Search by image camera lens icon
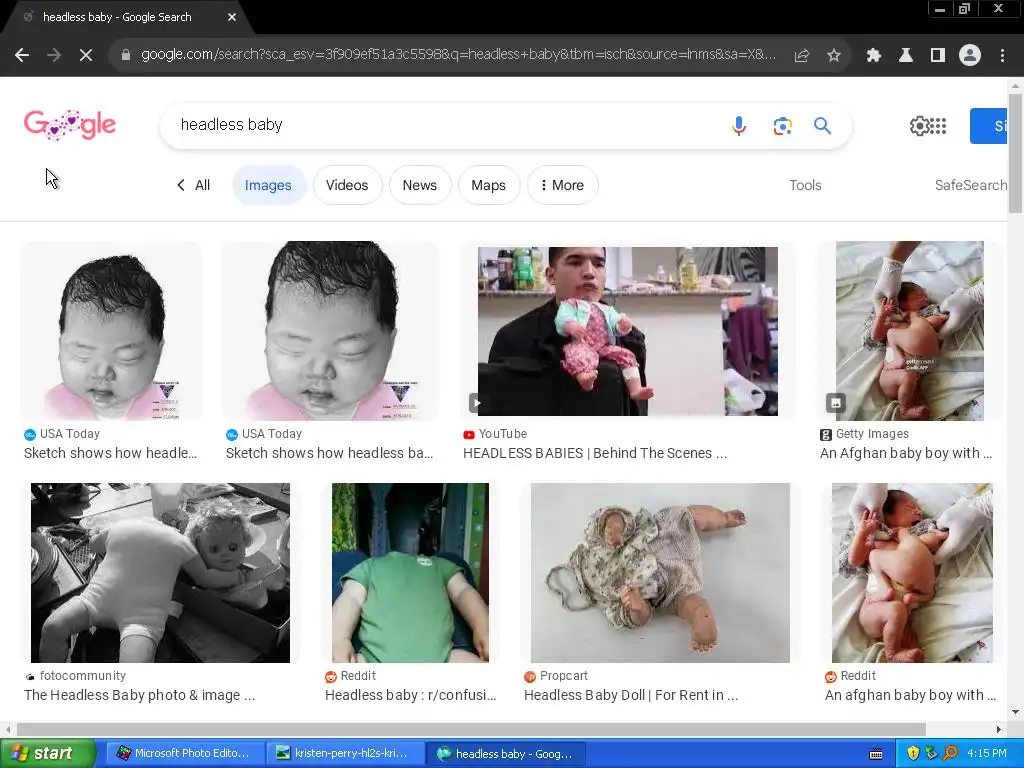Screen dimensions: 1024x768 tap(782, 125)
